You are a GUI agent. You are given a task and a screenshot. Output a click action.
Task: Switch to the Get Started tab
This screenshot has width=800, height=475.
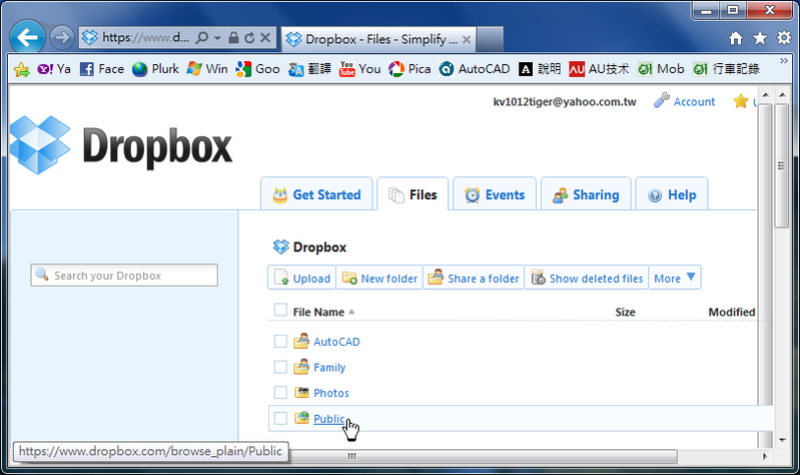click(x=317, y=194)
